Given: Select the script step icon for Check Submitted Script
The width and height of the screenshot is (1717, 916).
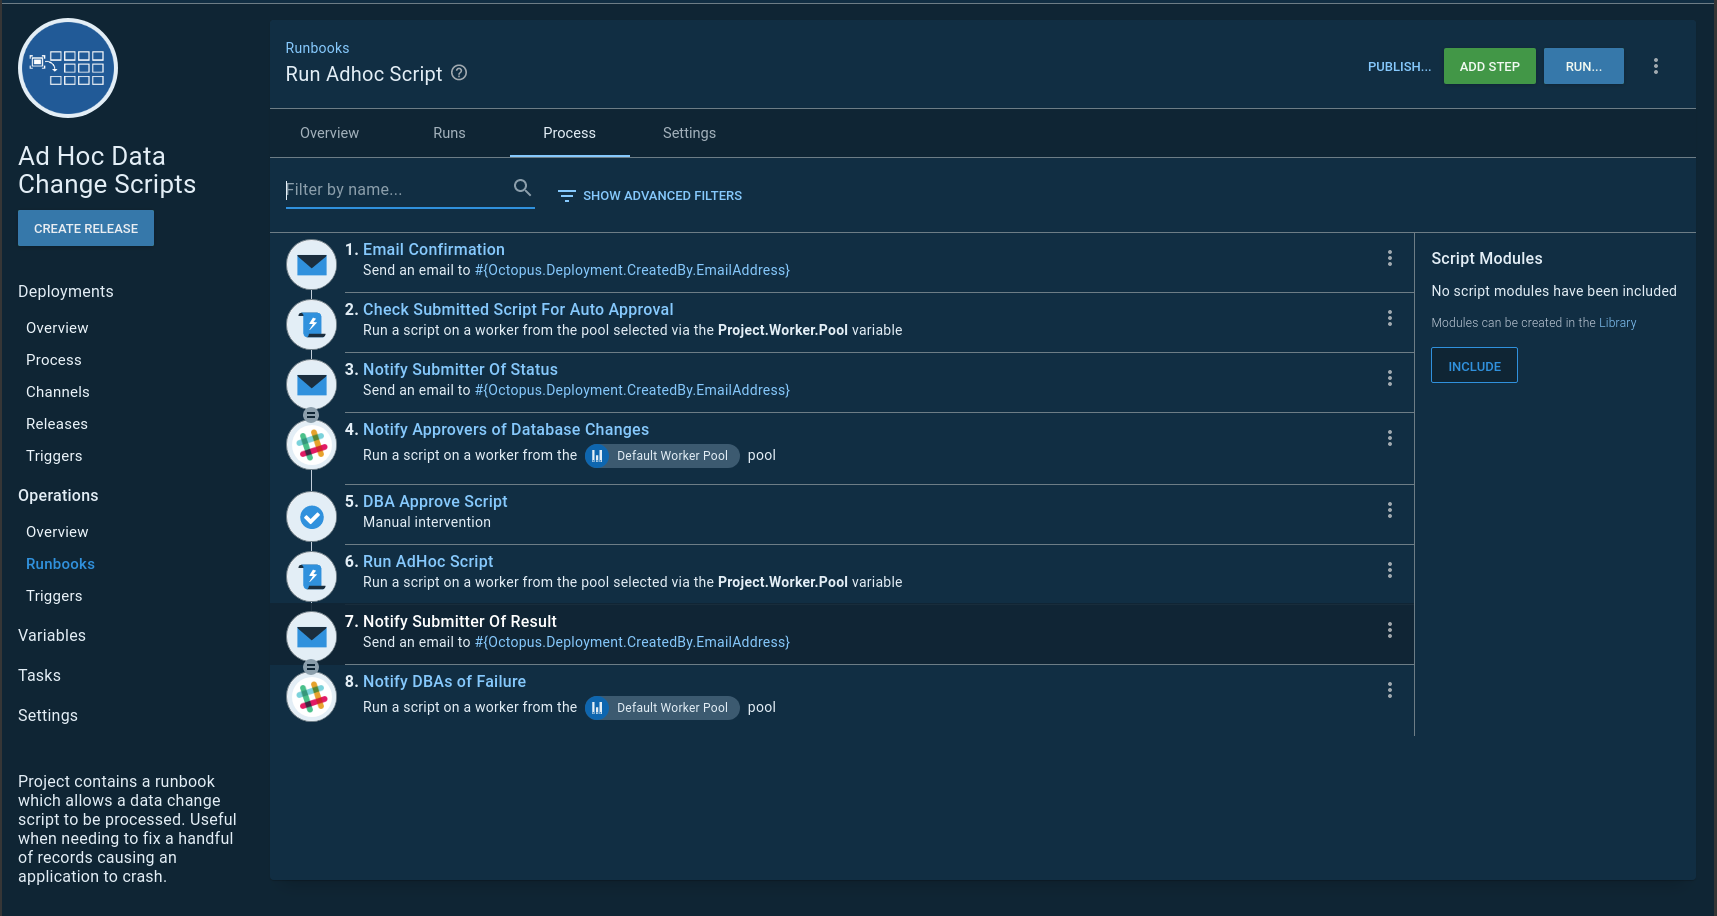Looking at the screenshot, I should coord(311,324).
